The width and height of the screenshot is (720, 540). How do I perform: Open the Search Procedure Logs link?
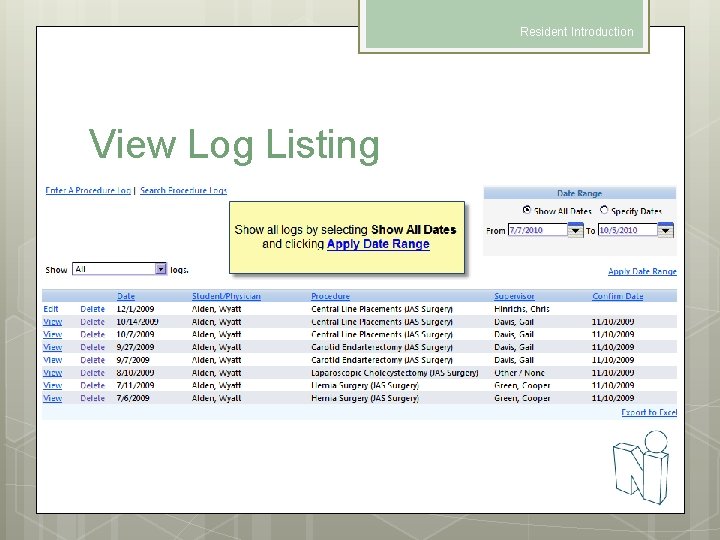[x=183, y=190]
